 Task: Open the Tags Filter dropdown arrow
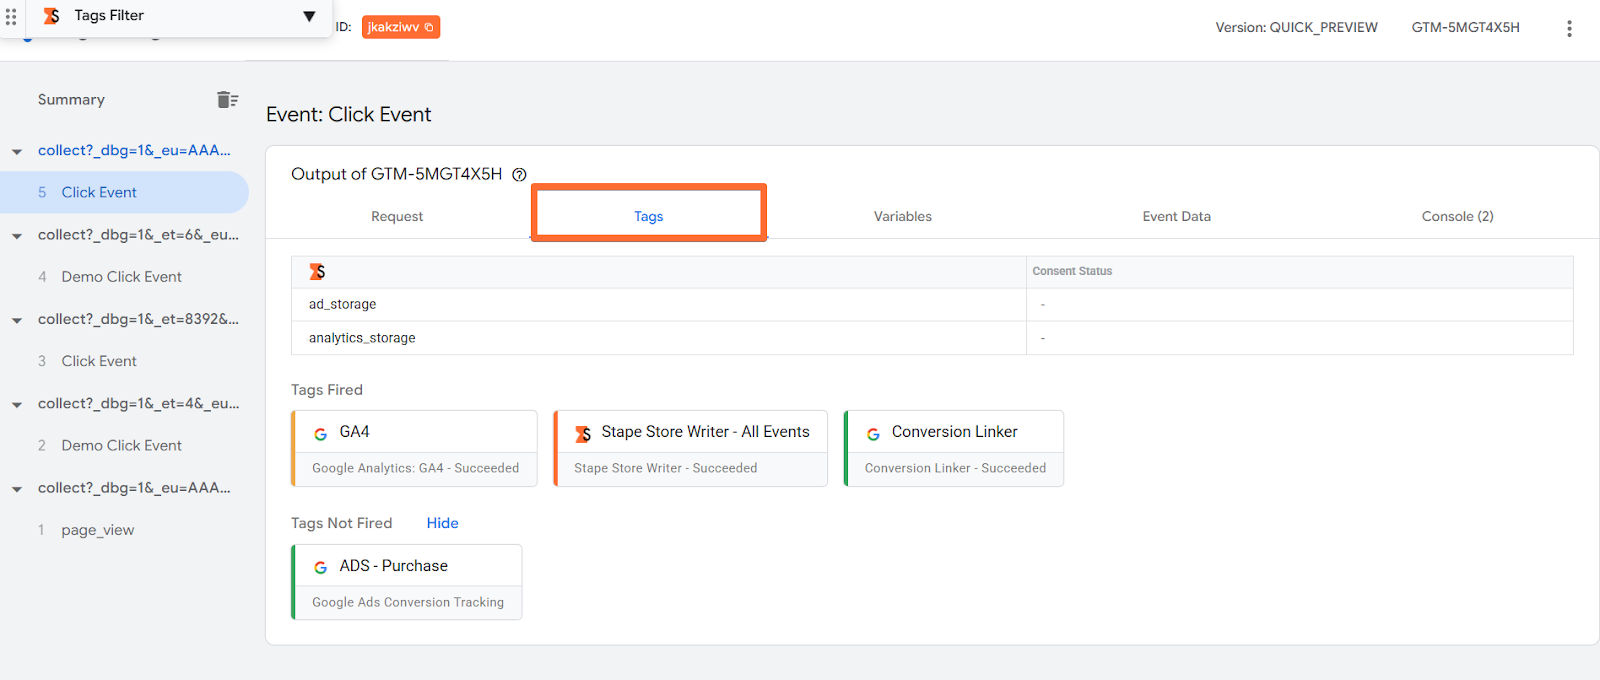[309, 16]
